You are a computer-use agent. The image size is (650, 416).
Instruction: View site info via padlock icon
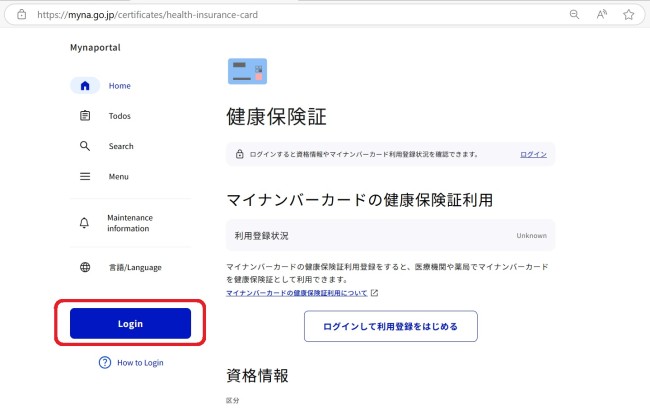click(x=21, y=15)
